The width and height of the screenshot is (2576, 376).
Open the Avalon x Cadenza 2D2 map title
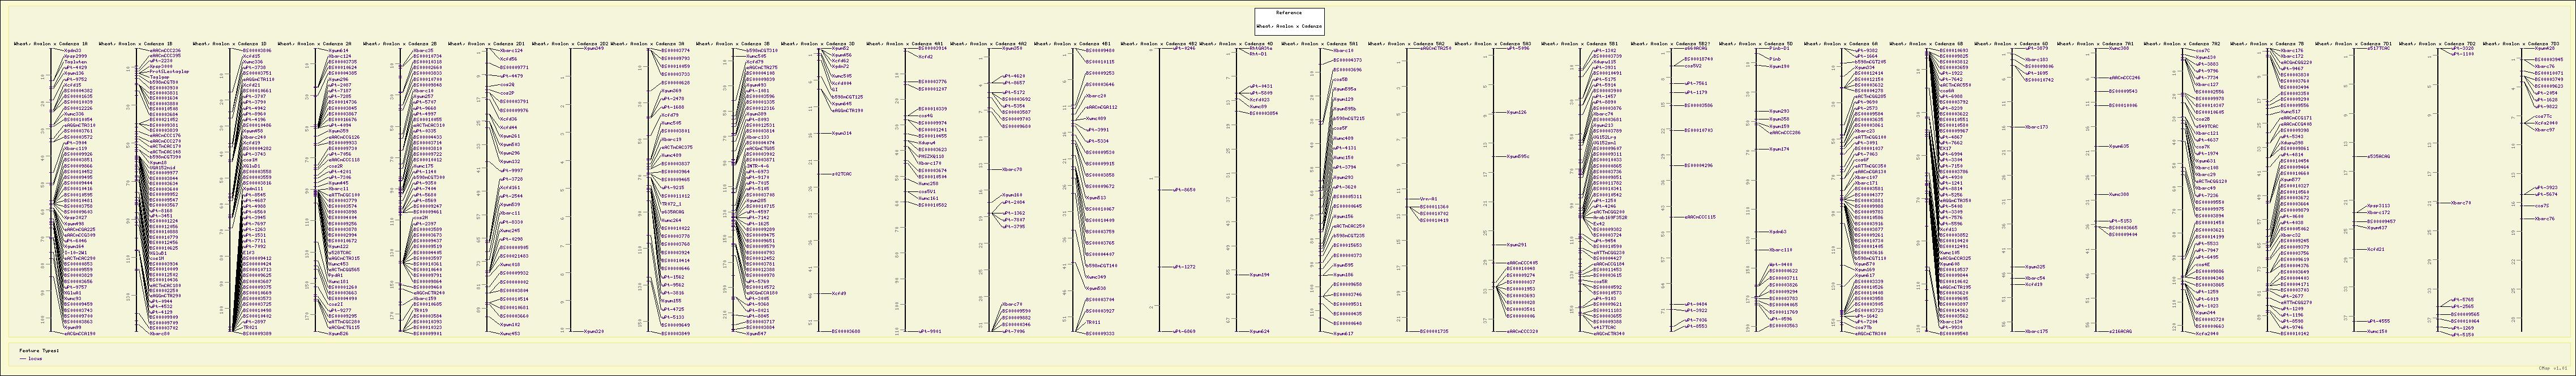569,44
